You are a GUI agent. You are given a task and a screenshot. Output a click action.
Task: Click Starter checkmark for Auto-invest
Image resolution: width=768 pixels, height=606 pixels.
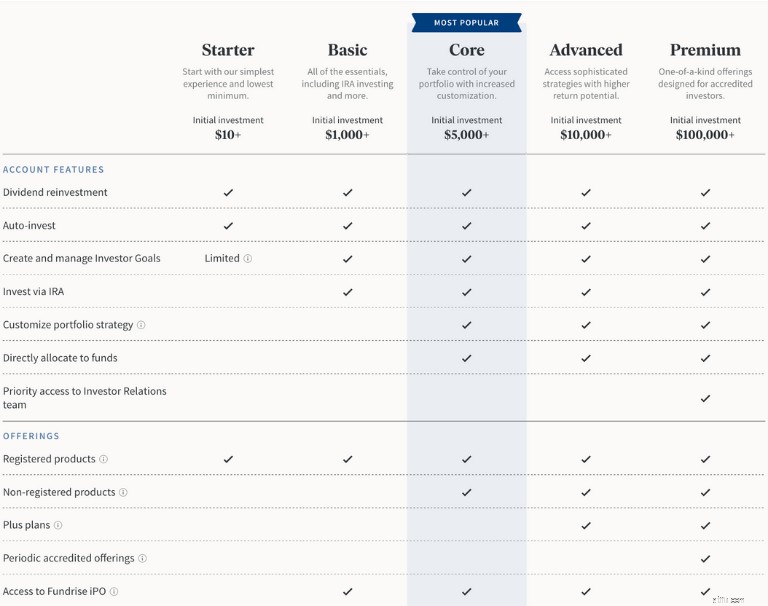(x=228, y=226)
